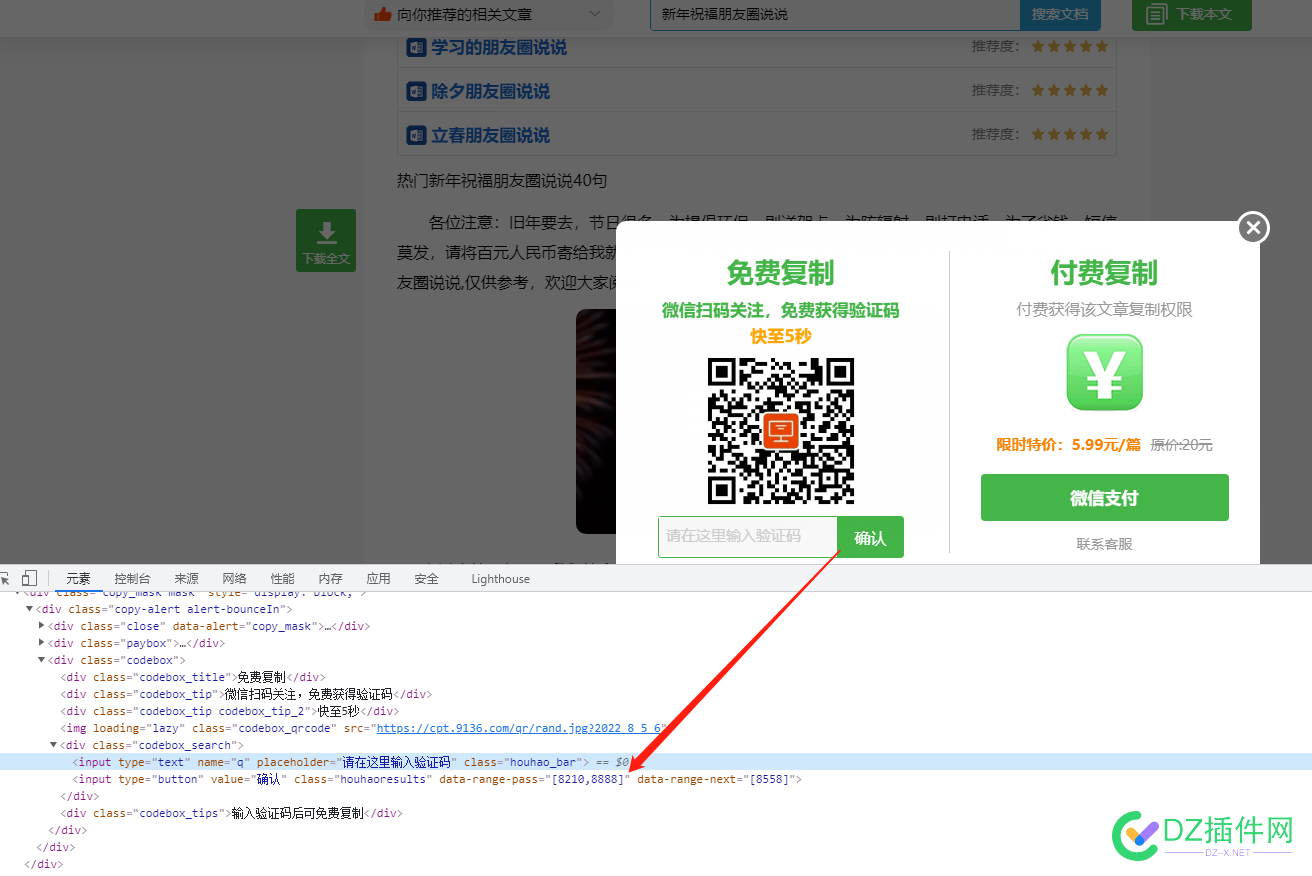This screenshot has width=1312, height=876.
Task: Click the green yuan payment icon
Action: [x=1104, y=372]
